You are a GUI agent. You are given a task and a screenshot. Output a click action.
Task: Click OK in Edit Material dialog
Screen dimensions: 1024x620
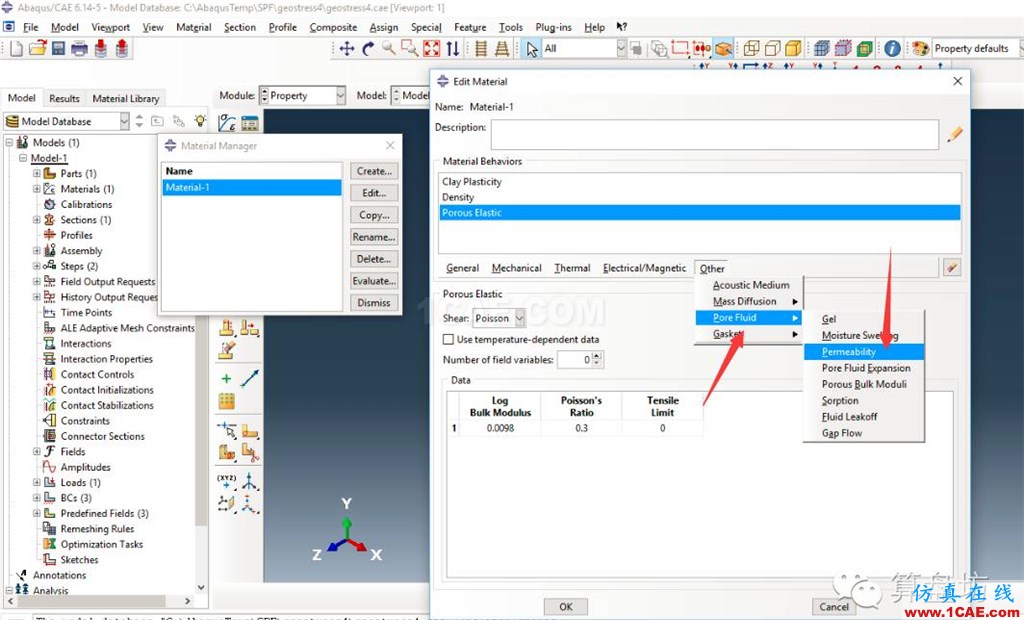coord(566,606)
